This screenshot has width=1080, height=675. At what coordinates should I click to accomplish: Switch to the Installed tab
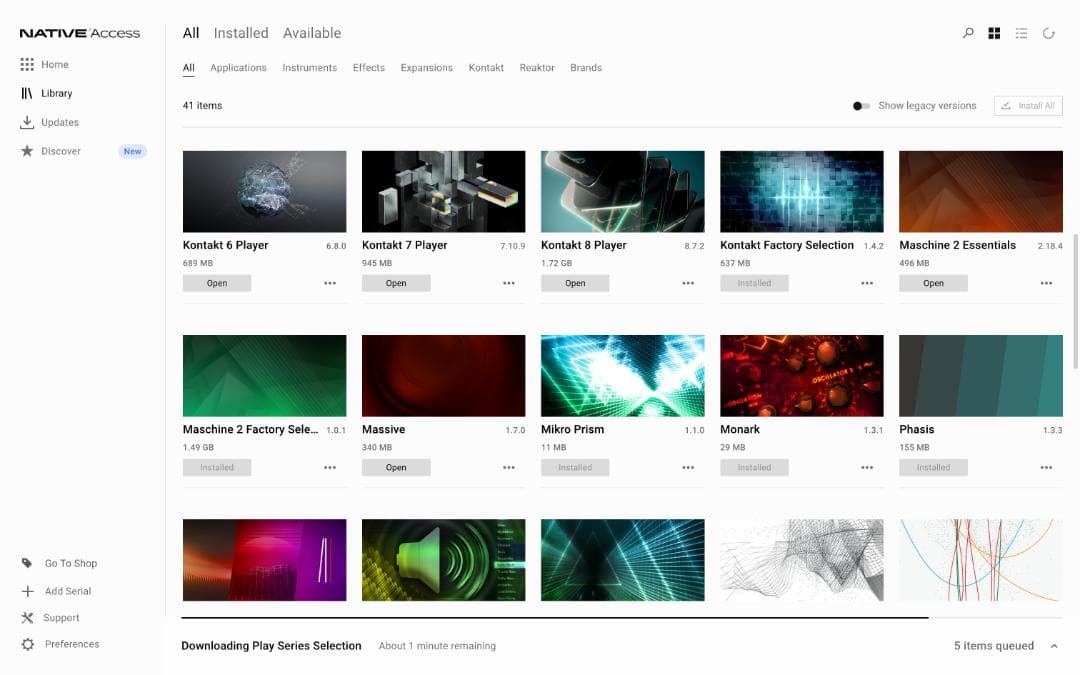coord(241,32)
